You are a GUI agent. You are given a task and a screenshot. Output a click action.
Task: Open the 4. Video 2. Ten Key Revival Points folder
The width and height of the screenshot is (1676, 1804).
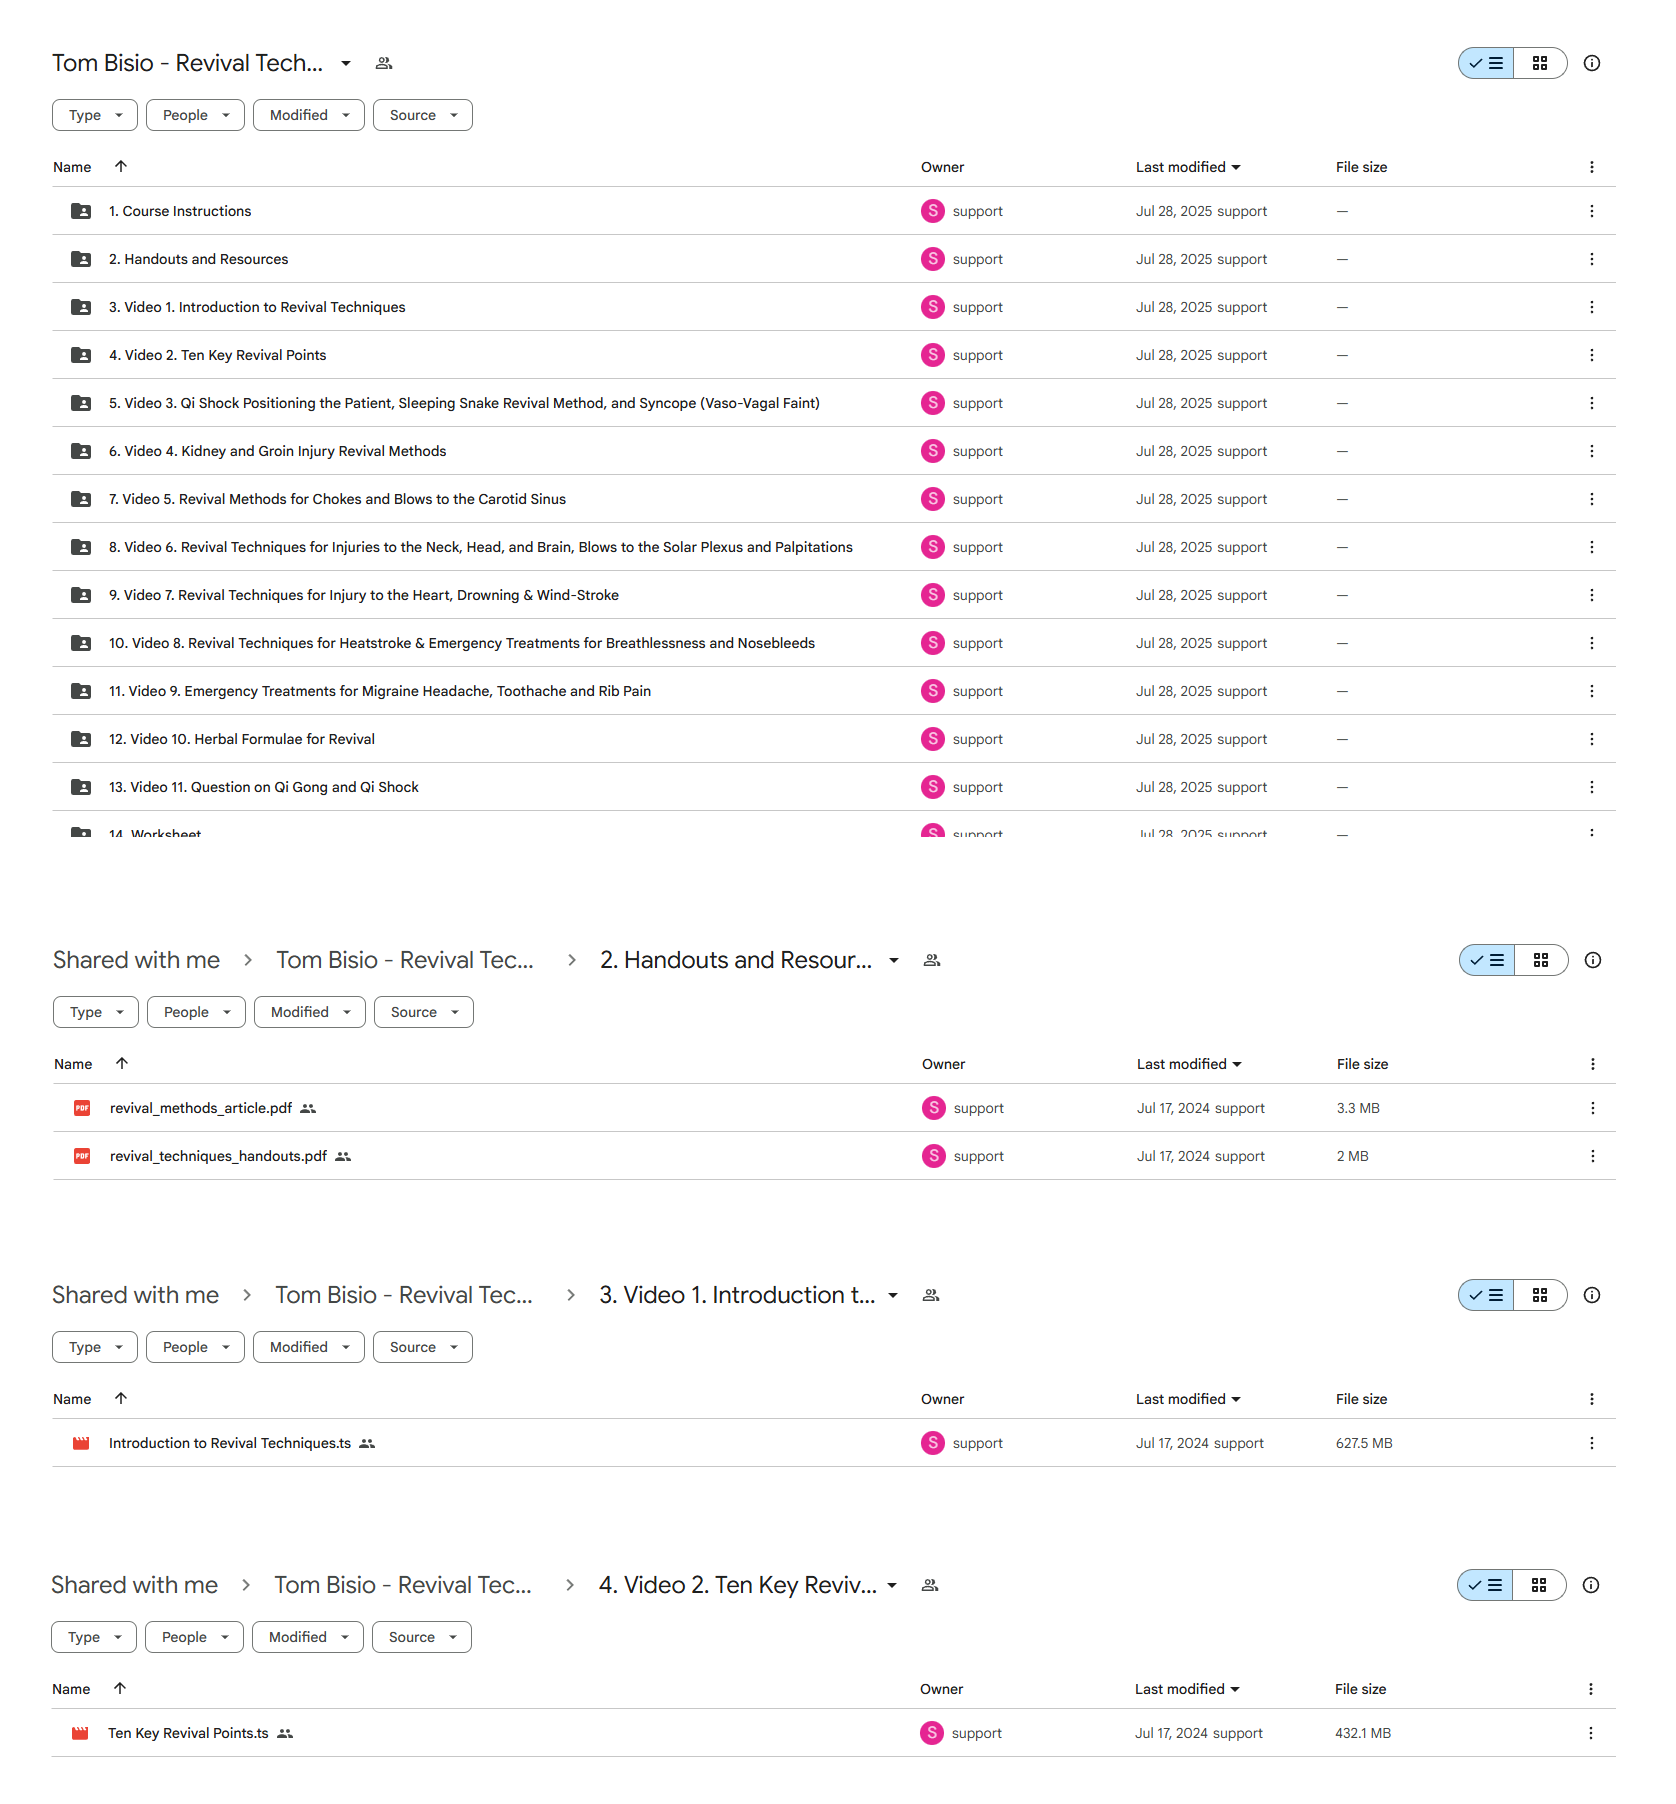tap(218, 355)
